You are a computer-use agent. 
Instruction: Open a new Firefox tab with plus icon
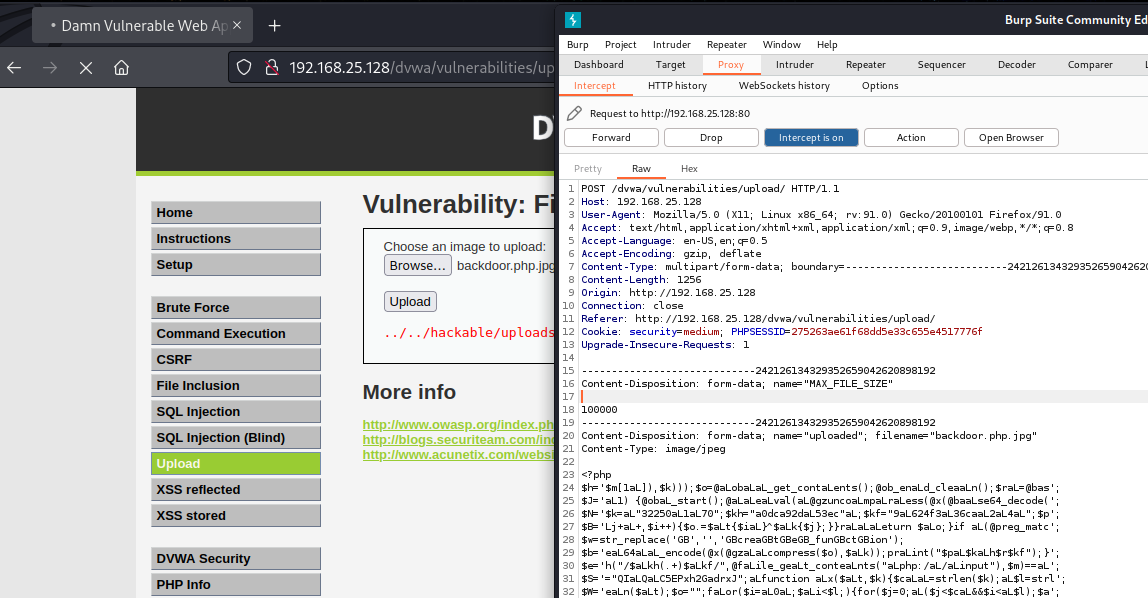(x=275, y=26)
